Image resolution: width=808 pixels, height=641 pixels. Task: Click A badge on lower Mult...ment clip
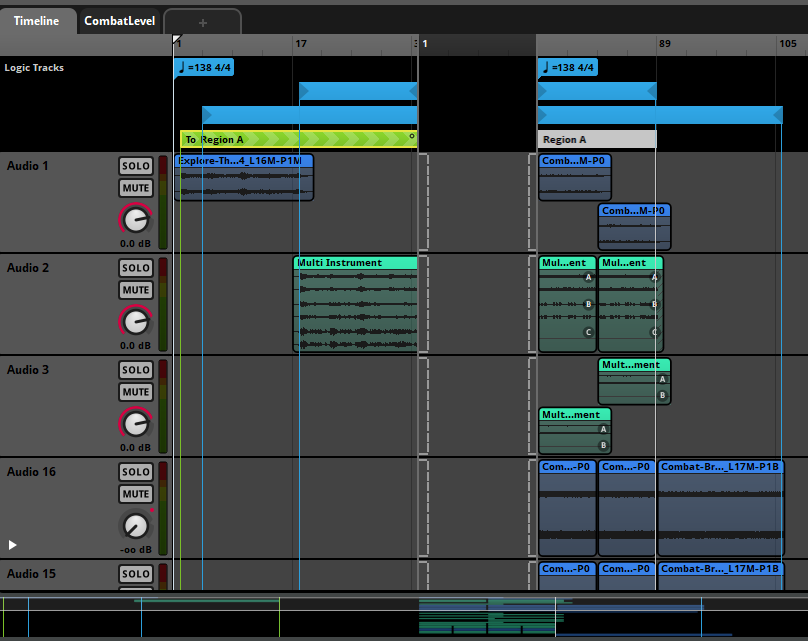pyautogui.click(x=603, y=429)
